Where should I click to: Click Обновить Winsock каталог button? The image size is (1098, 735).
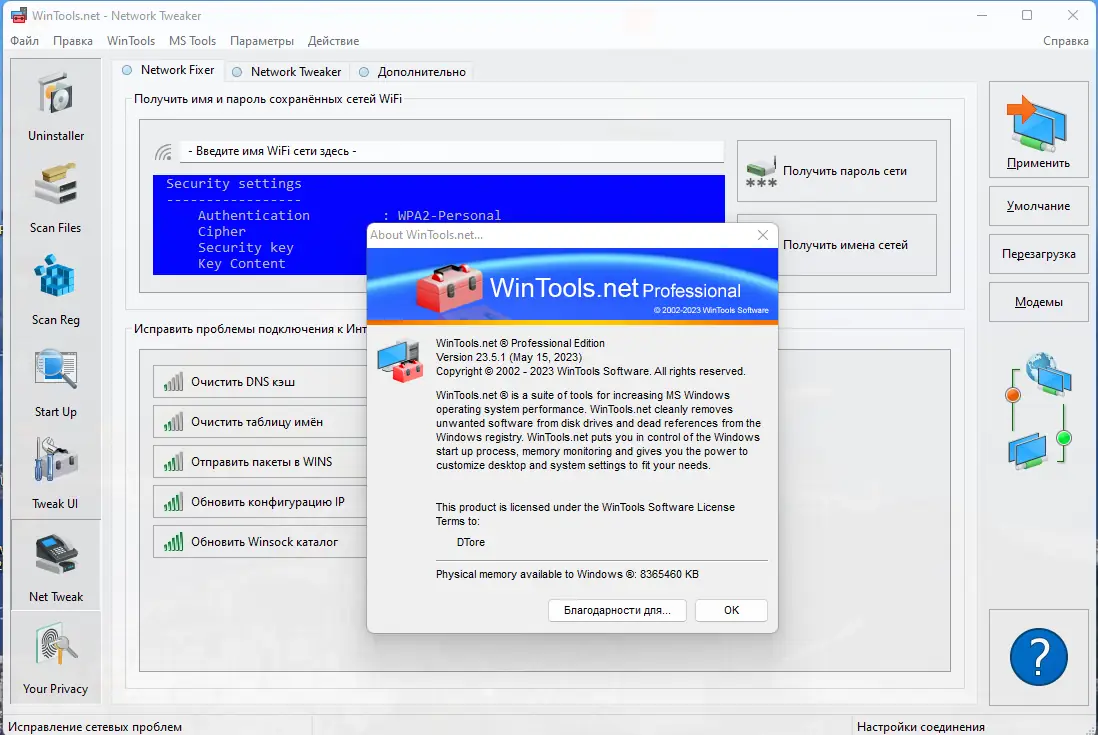point(260,542)
